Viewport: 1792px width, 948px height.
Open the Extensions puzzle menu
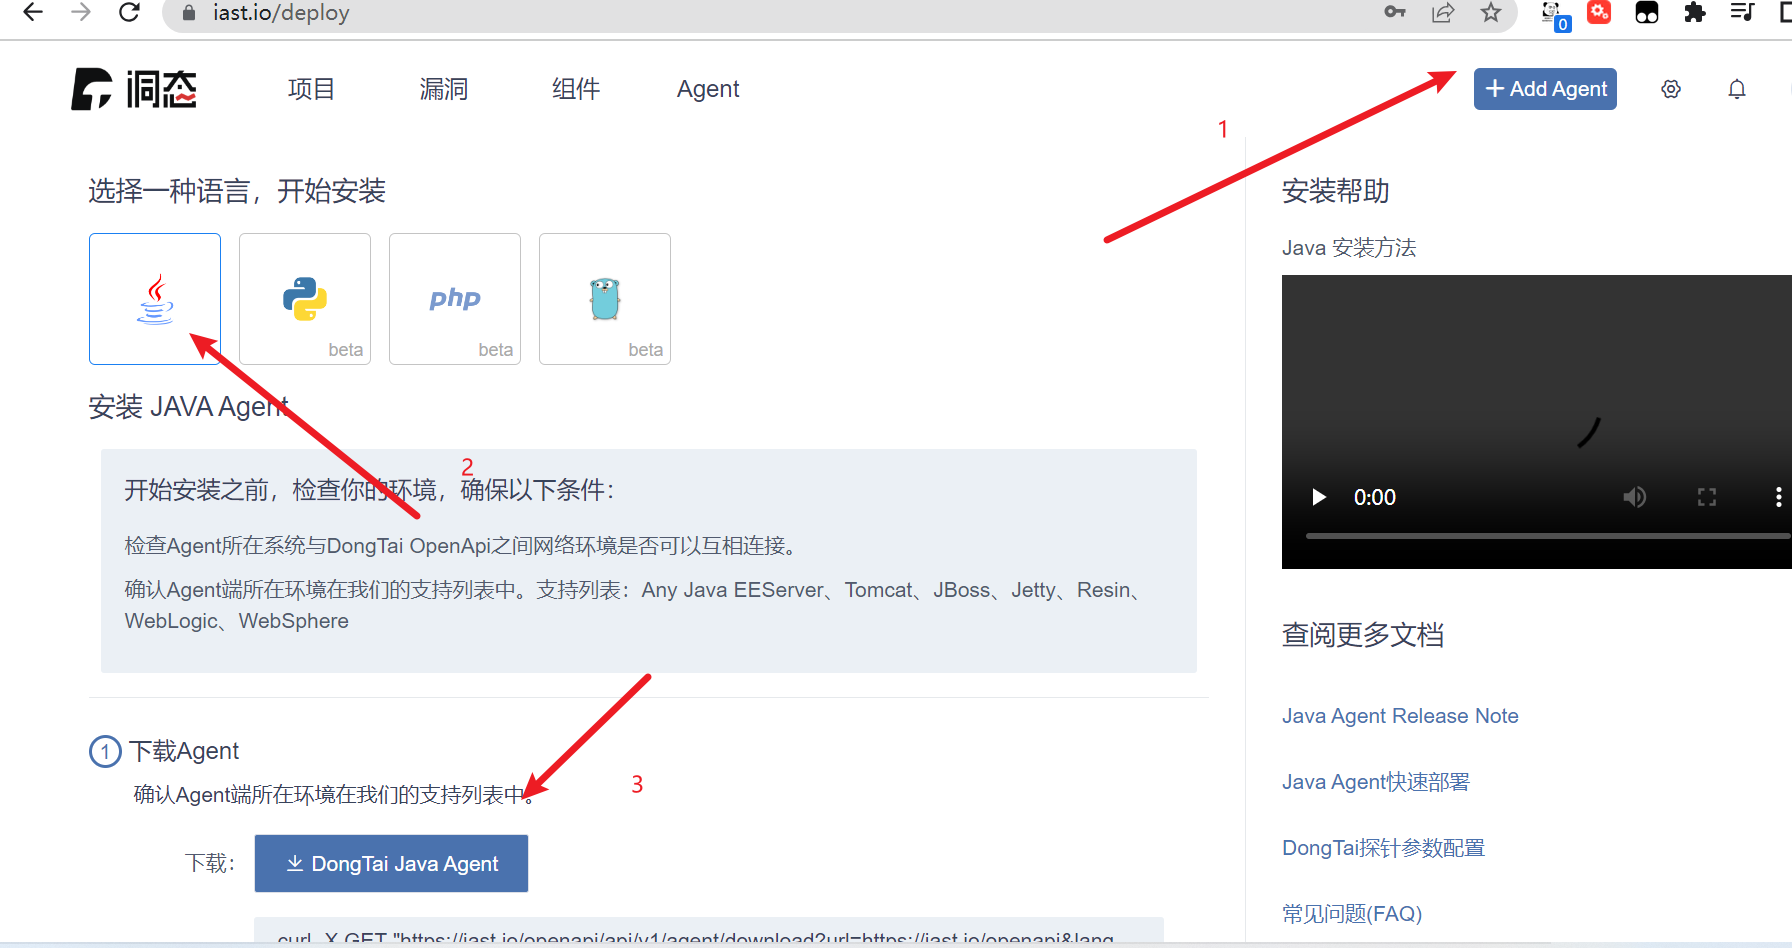click(x=1694, y=13)
